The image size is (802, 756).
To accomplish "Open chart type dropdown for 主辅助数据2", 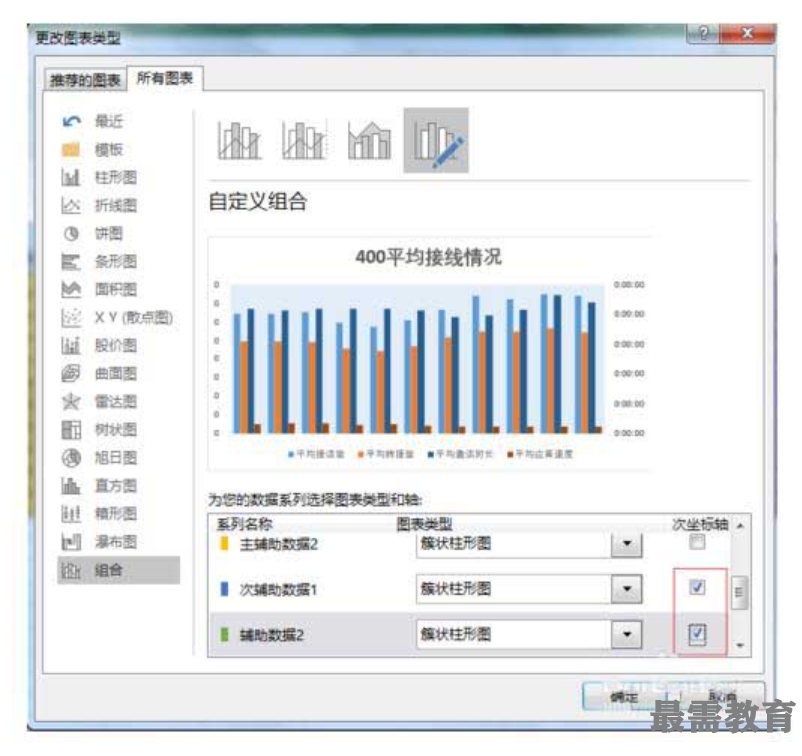I will point(627,544).
